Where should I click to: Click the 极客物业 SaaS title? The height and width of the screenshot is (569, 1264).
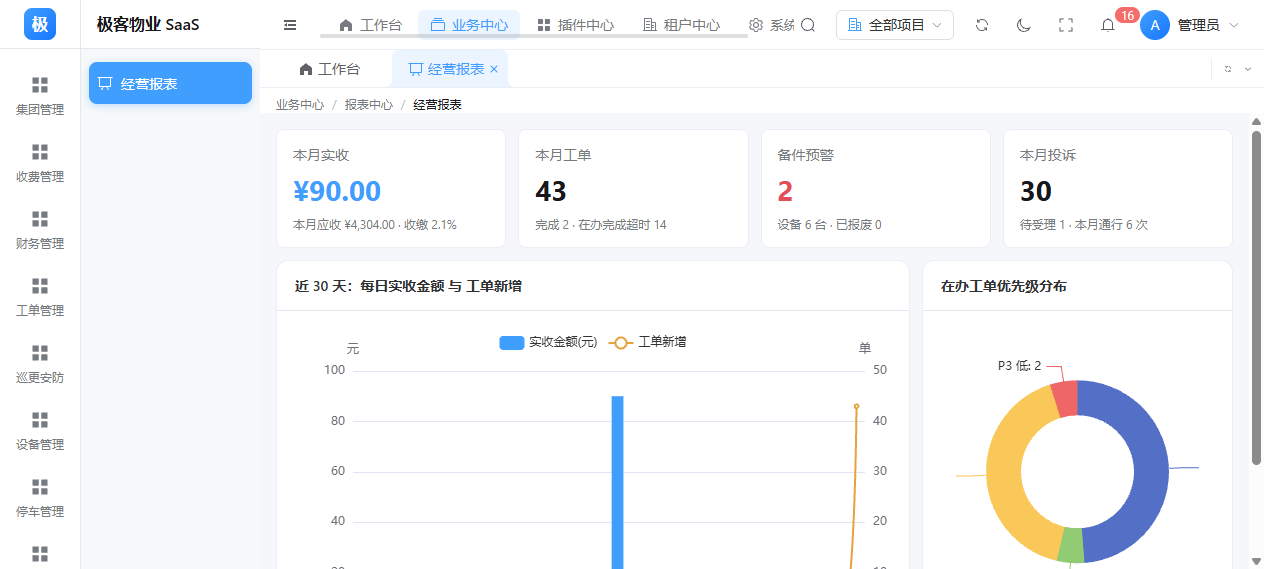coord(148,25)
